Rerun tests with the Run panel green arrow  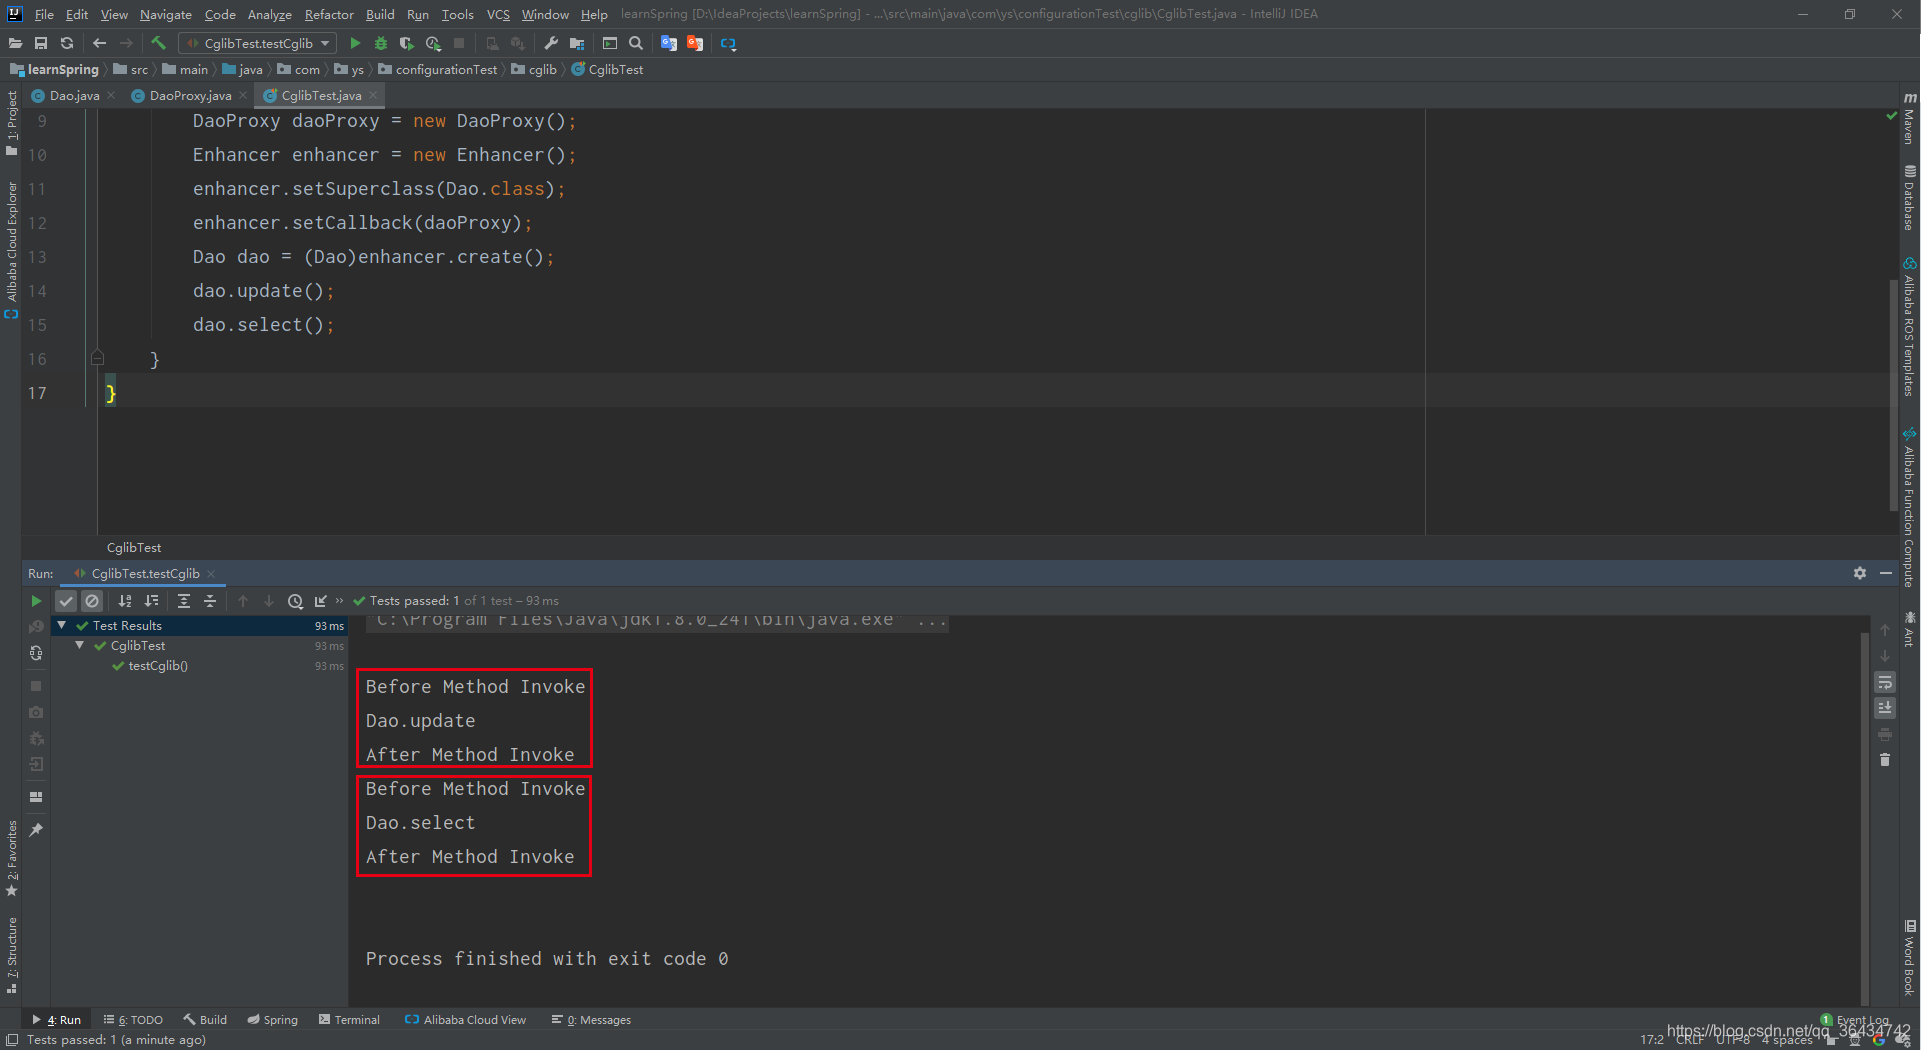coord(36,601)
